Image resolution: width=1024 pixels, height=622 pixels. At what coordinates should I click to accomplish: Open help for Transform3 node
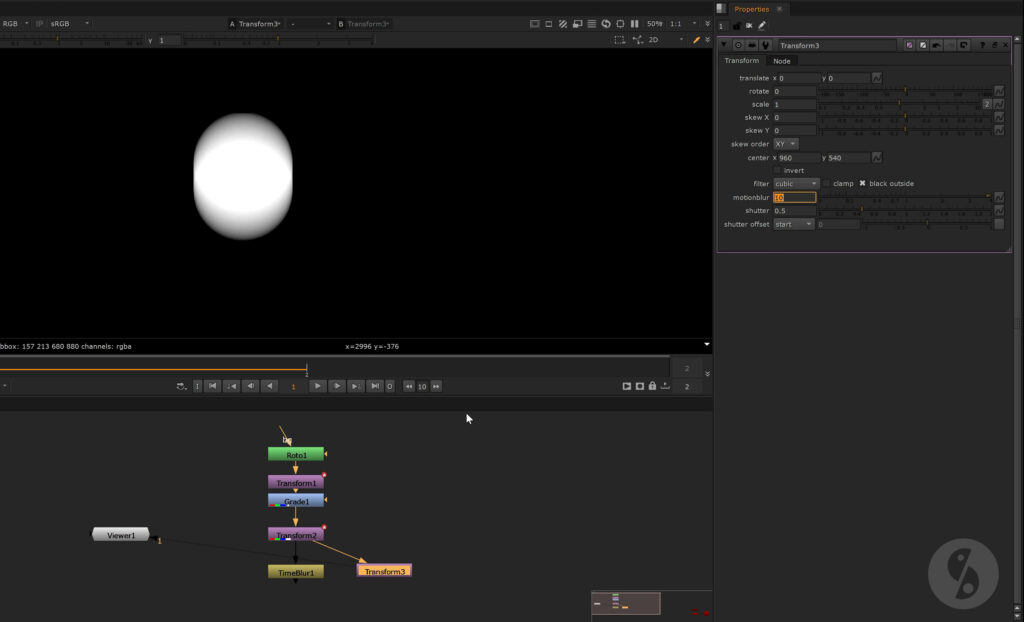click(x=982, y=45)
